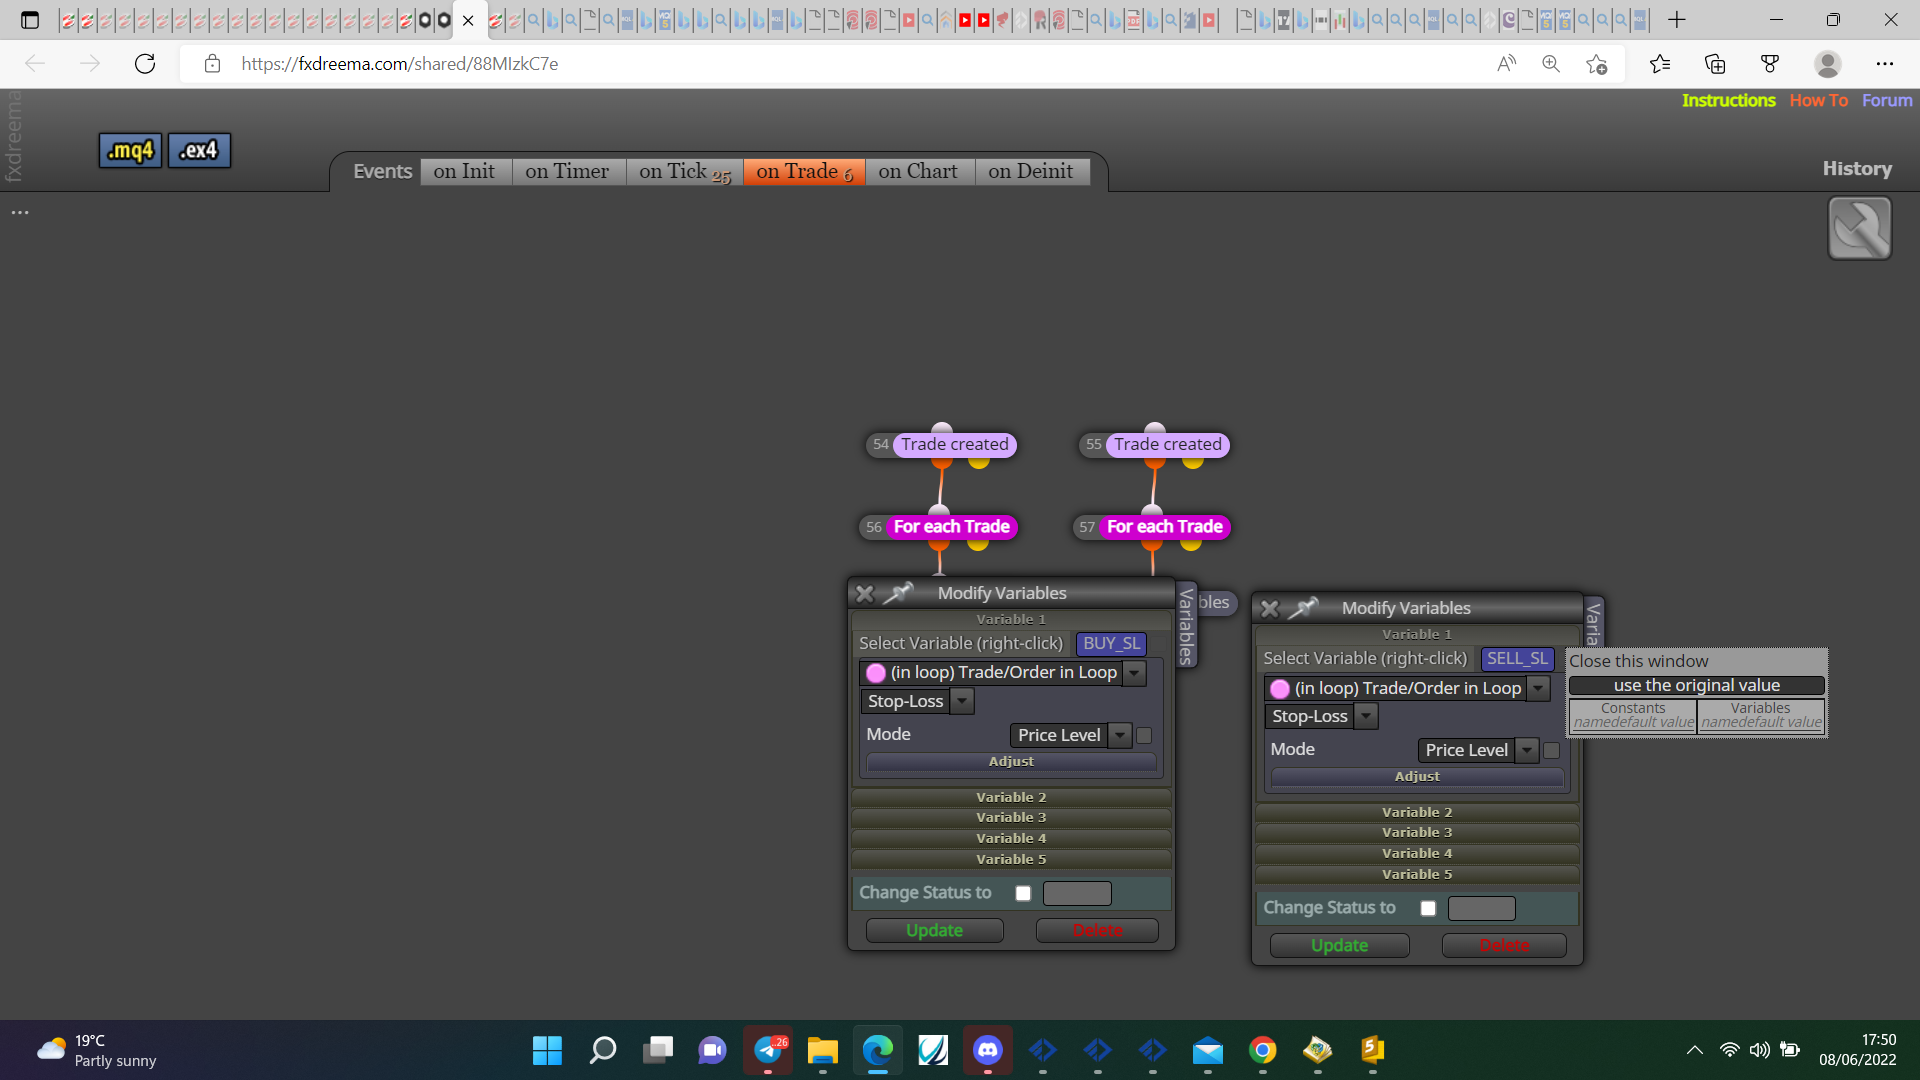
Task: Select the SELL_SL variable field
Action: [x=1517, y=658]
